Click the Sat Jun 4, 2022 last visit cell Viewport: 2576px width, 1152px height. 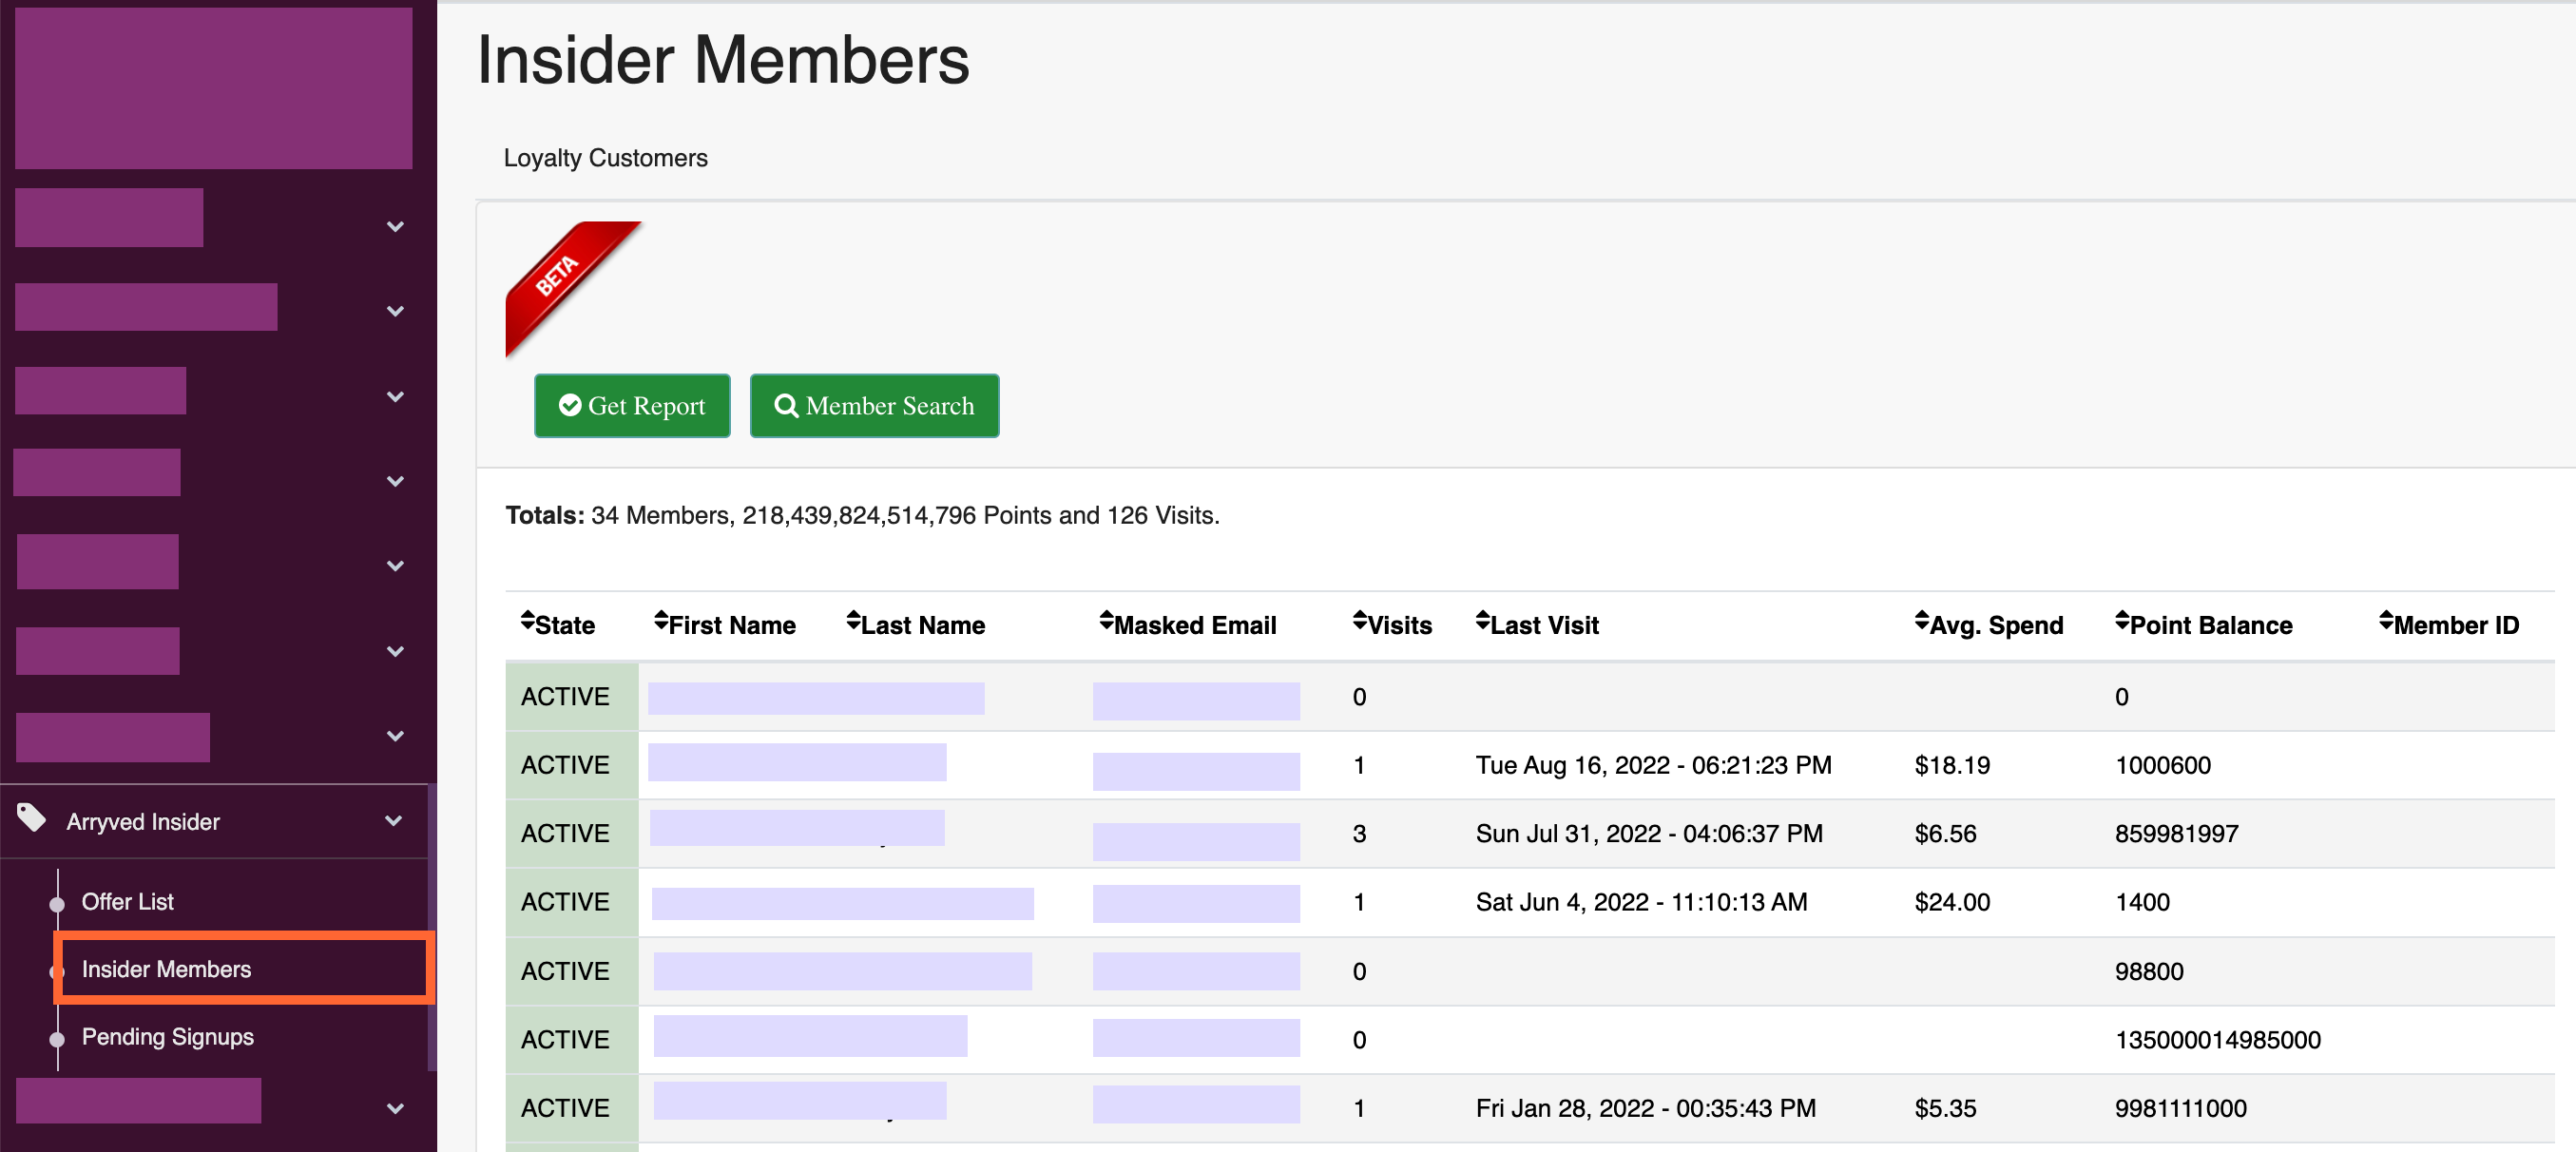[1641, 901]
